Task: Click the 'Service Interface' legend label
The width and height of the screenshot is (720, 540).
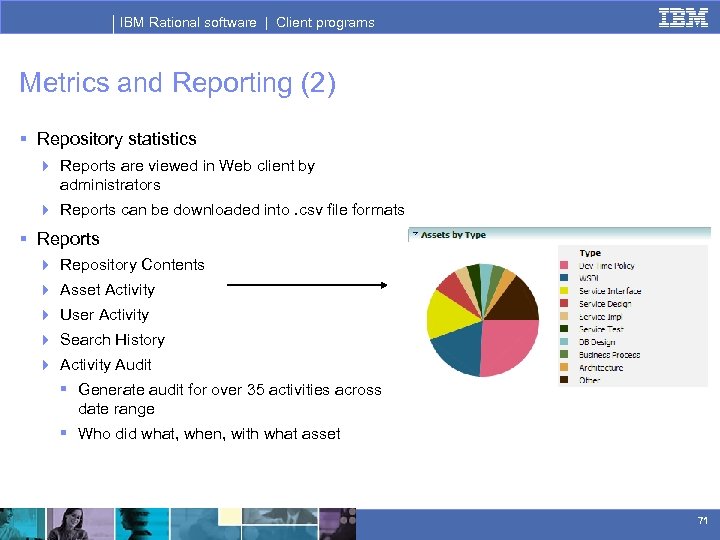Action: pyautogui.click(x=610, y=291)
